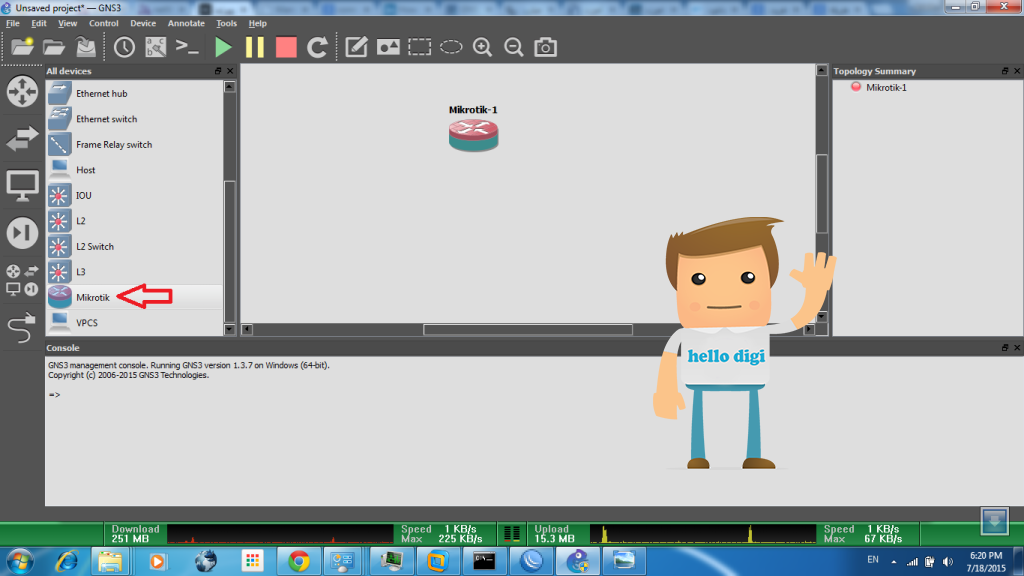Browse security devices sidebar icon
This screenshot has width=1024, height=576.
point(22,233)
